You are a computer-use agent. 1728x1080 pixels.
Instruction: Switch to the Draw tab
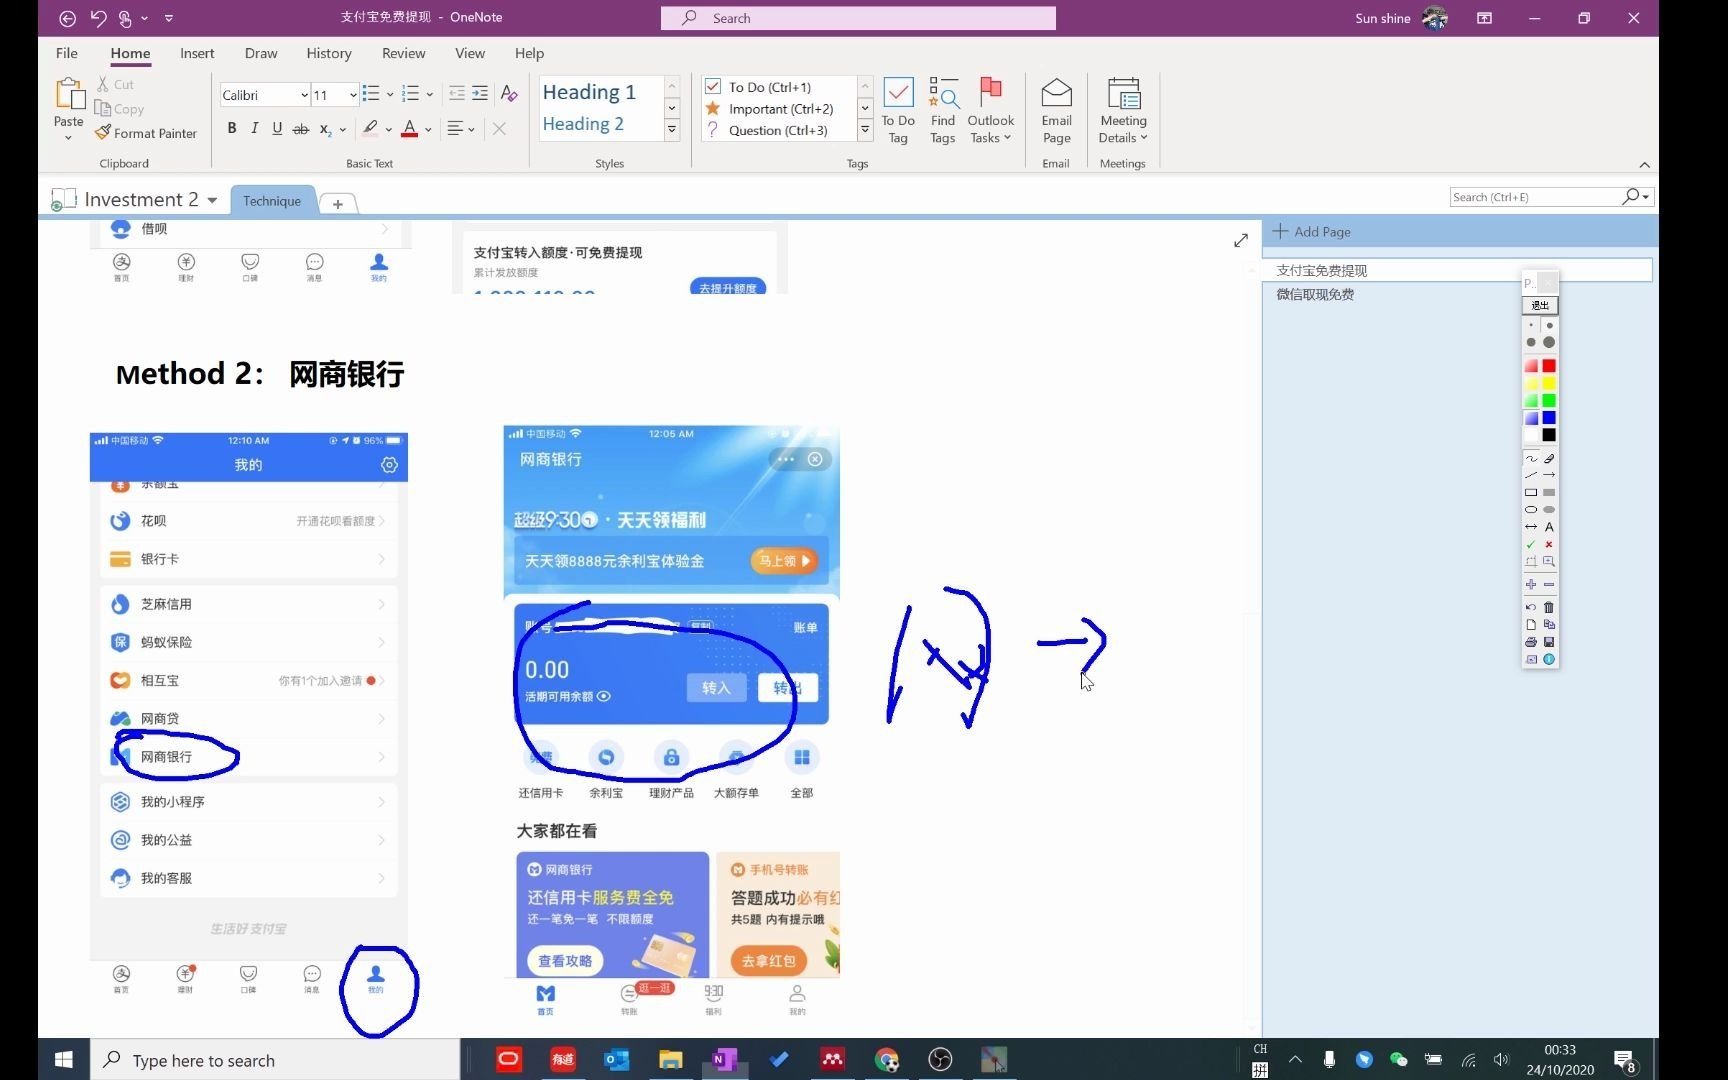click(x=261, y=53)
